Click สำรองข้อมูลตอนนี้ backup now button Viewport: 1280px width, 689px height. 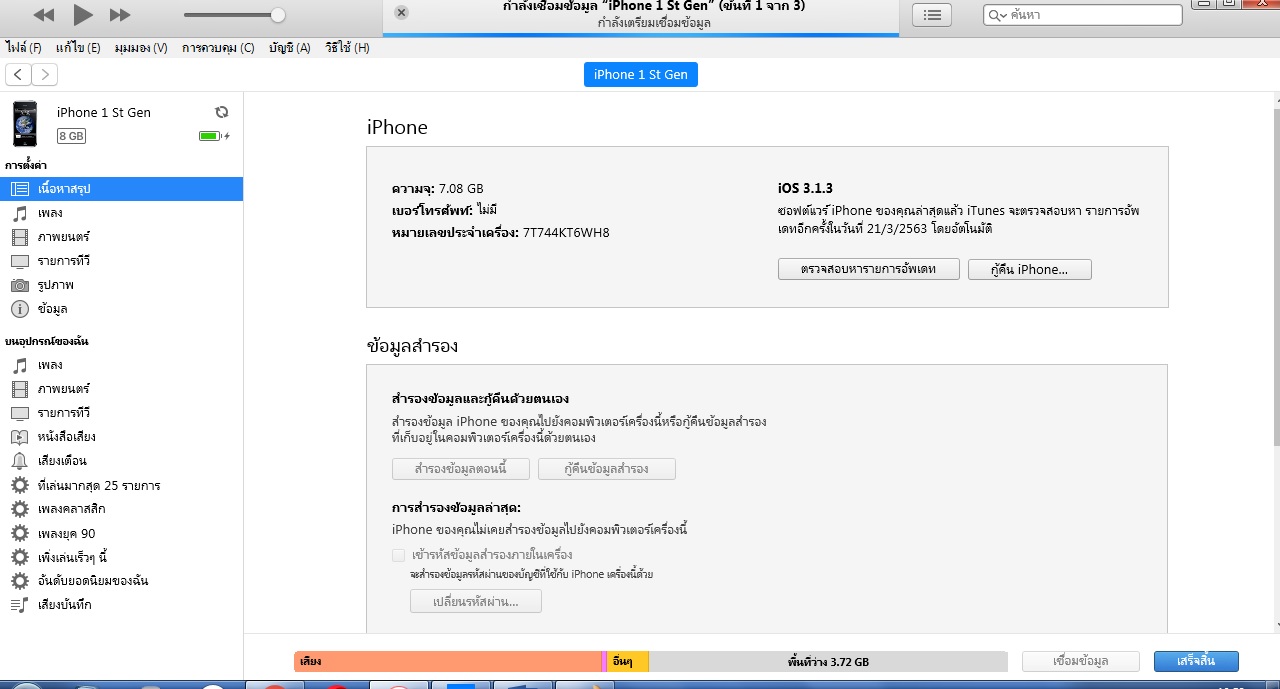(x=461, y=469)
